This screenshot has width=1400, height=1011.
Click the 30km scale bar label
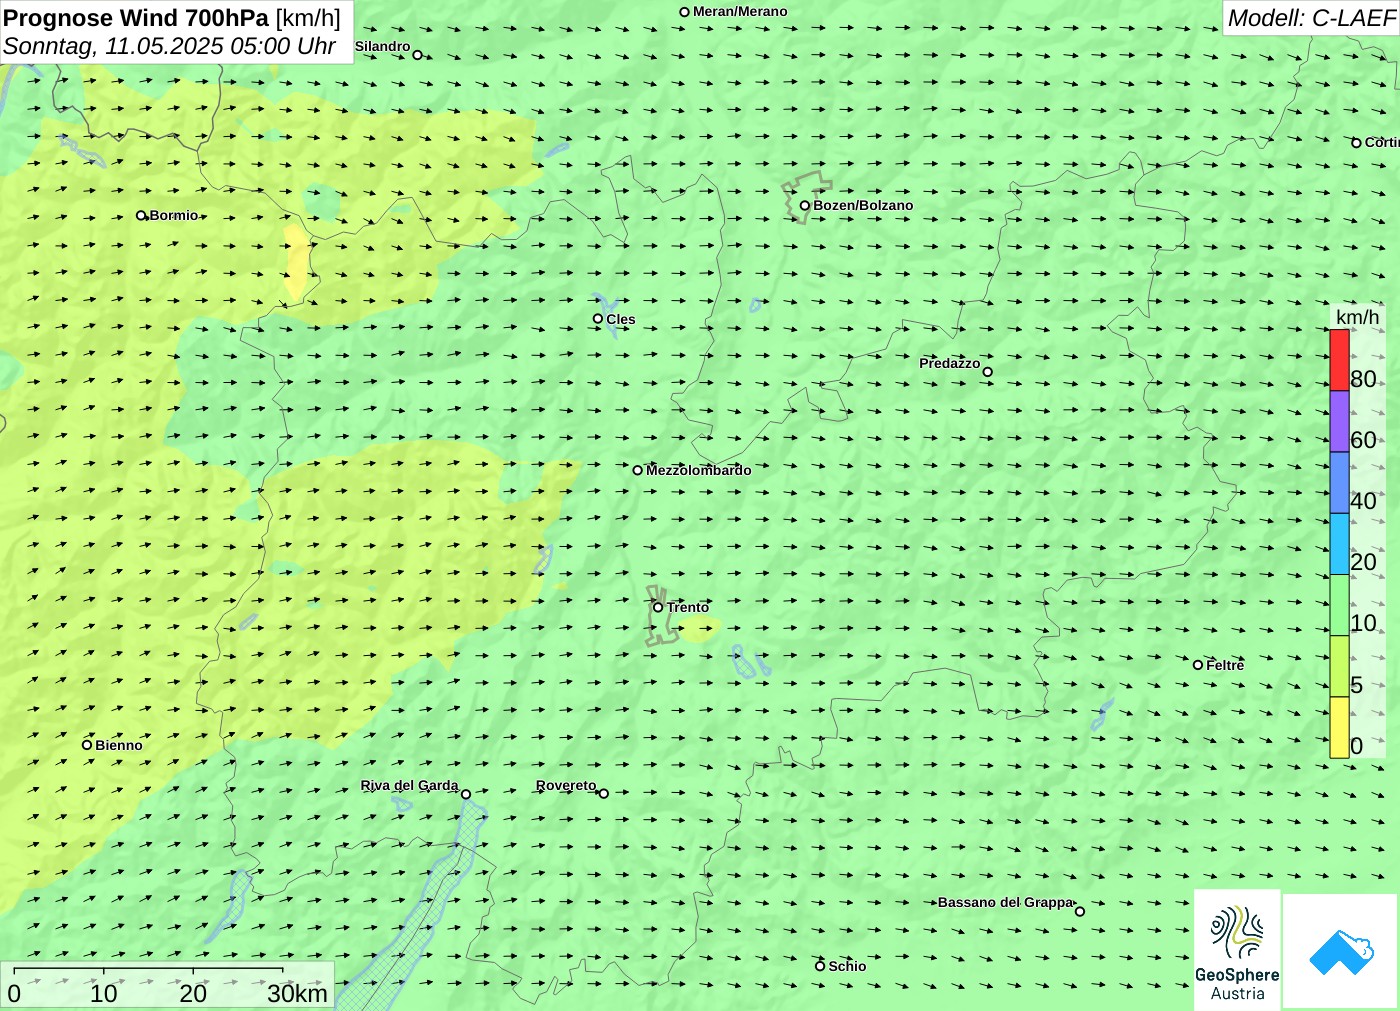[297, 993]
